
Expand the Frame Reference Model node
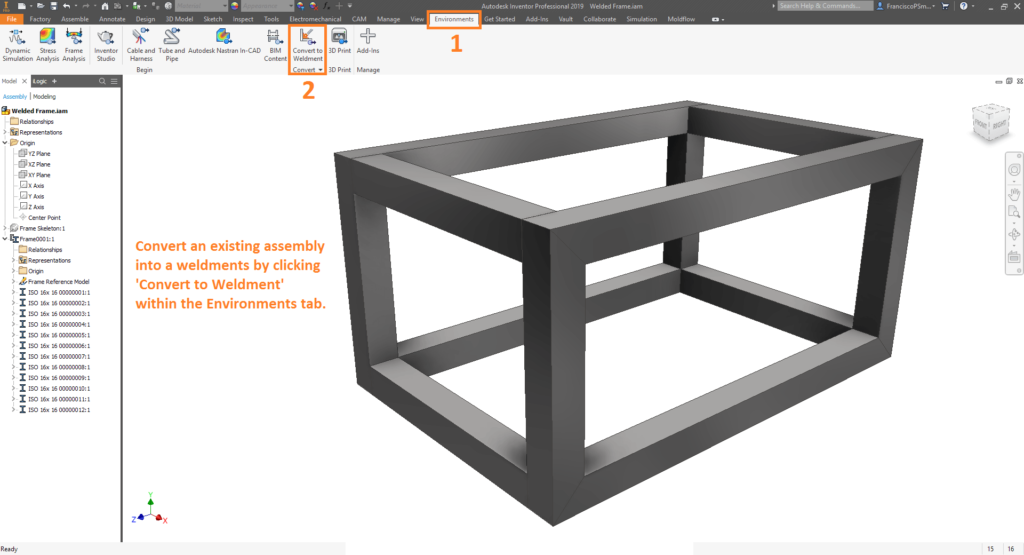coord(14,281)
